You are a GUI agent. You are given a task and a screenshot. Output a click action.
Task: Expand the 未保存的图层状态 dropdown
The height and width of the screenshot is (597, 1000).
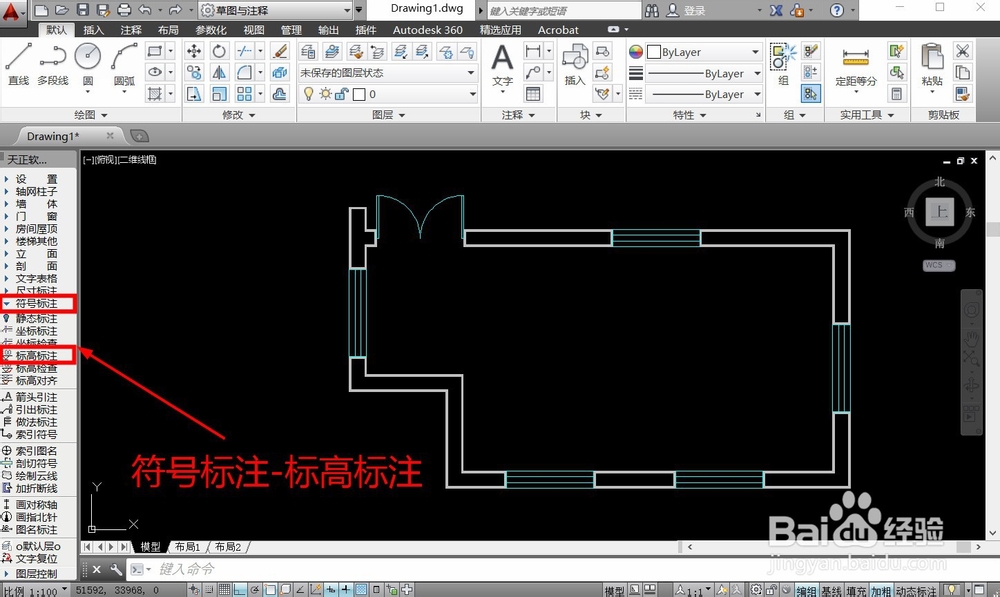tap(470, 72)
